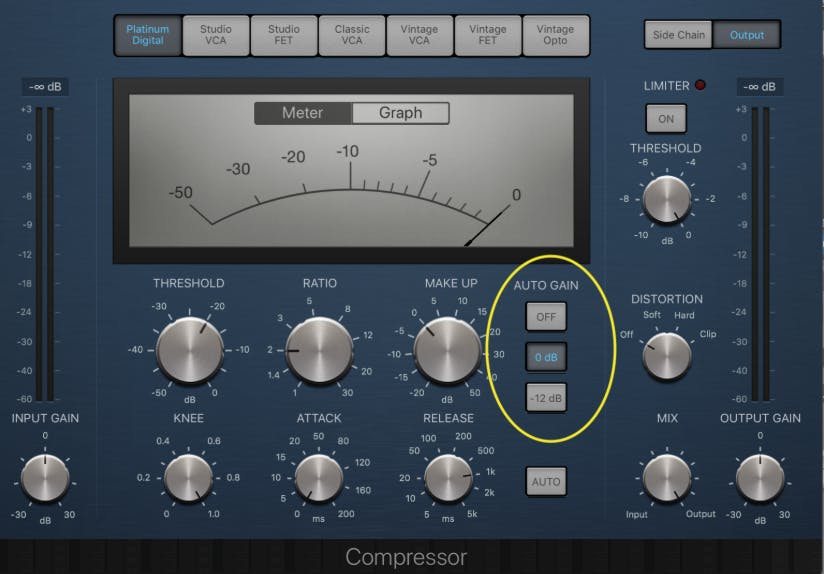Click the Input Gain knob
824x574 pixels.
pyautogui.click(x=45, y=478)
